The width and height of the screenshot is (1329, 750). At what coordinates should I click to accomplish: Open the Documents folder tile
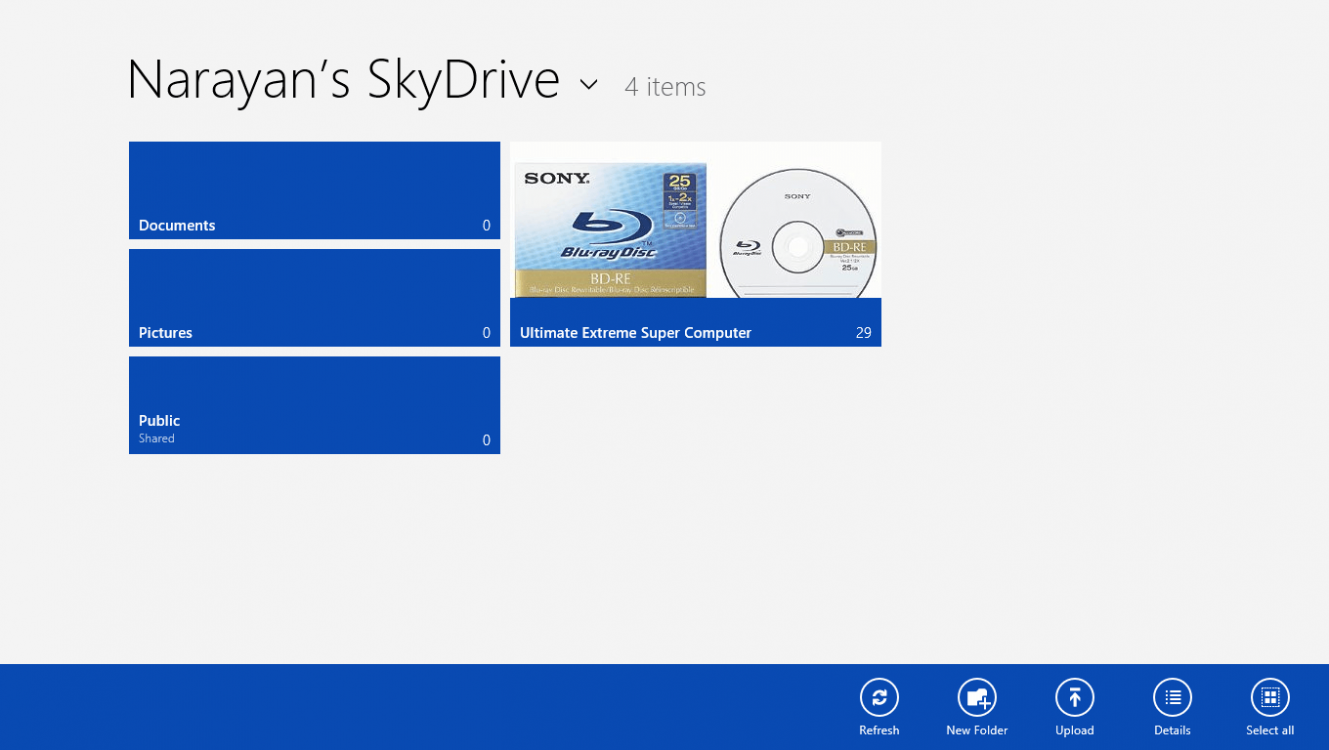[x=314, y=190]
